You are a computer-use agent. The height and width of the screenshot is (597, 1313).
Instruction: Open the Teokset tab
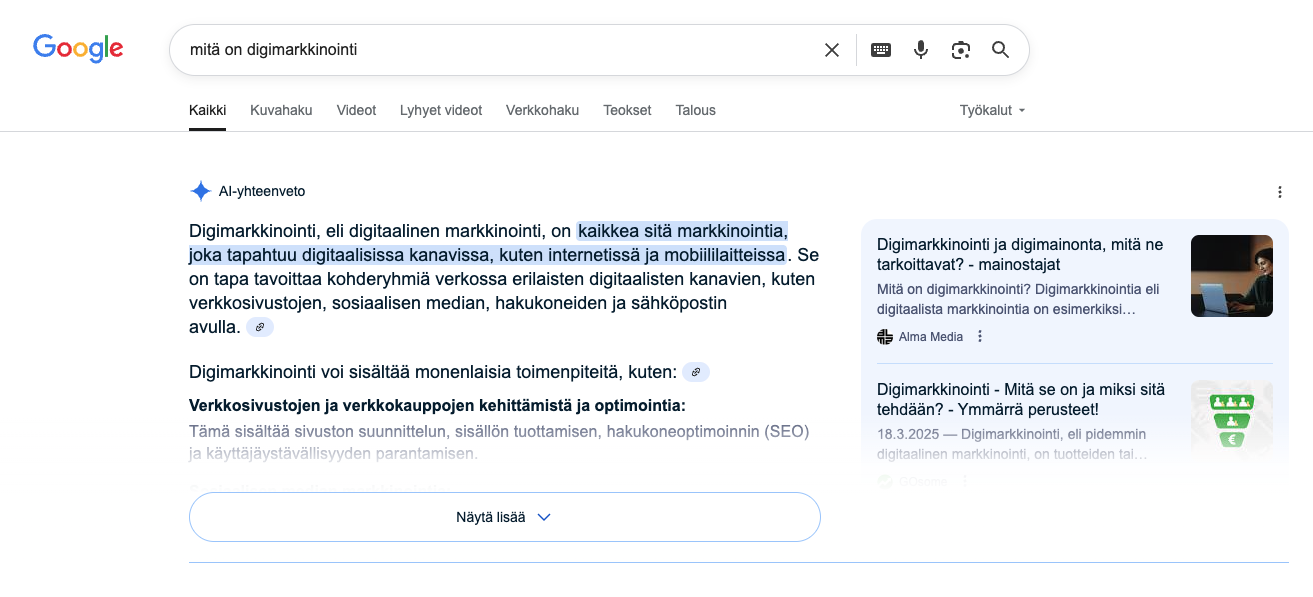627,111
